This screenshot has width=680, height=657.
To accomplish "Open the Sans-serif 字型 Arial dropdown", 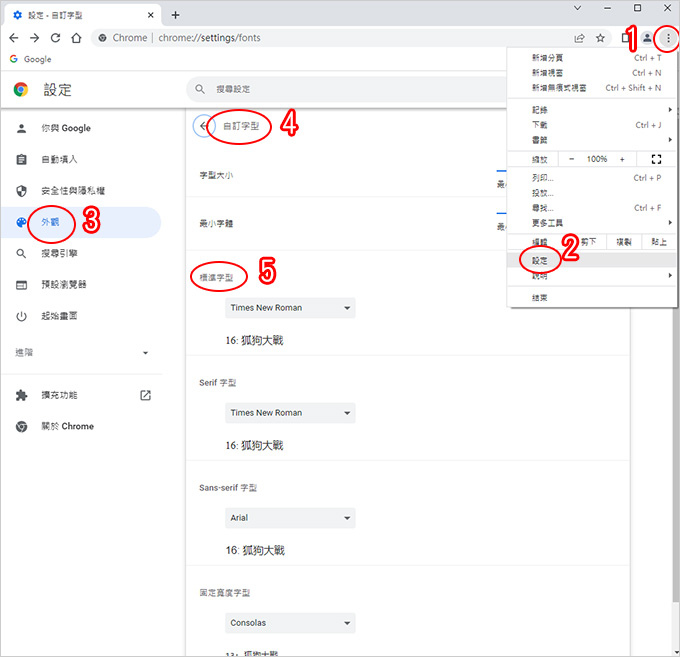I will click(290, 518).
